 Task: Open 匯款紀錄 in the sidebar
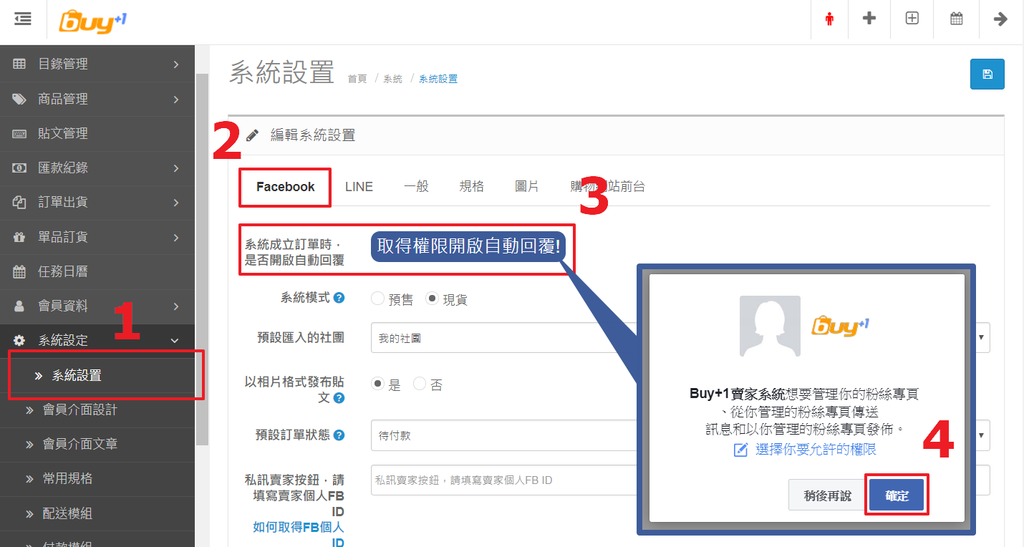tap(97, 168)
